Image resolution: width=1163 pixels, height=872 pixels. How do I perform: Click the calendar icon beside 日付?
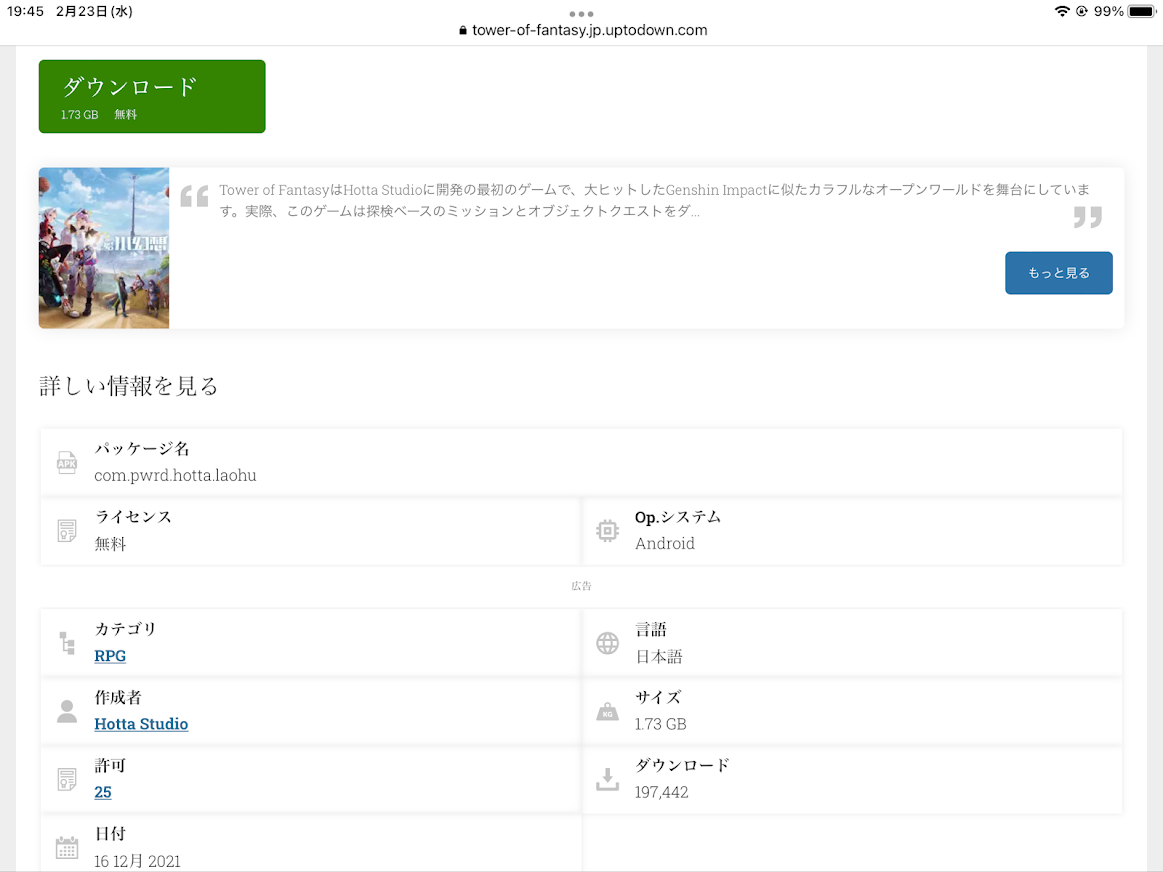(67, 848)
